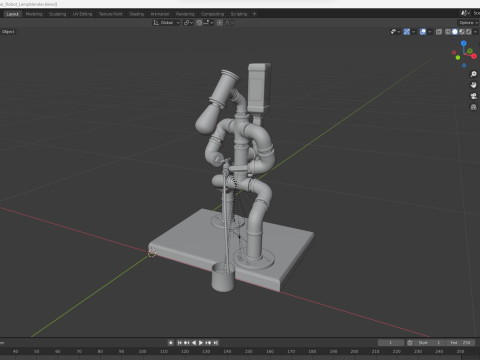Toggle show overlays button
The image size is (480, 360).
click(x=423, y=32)
